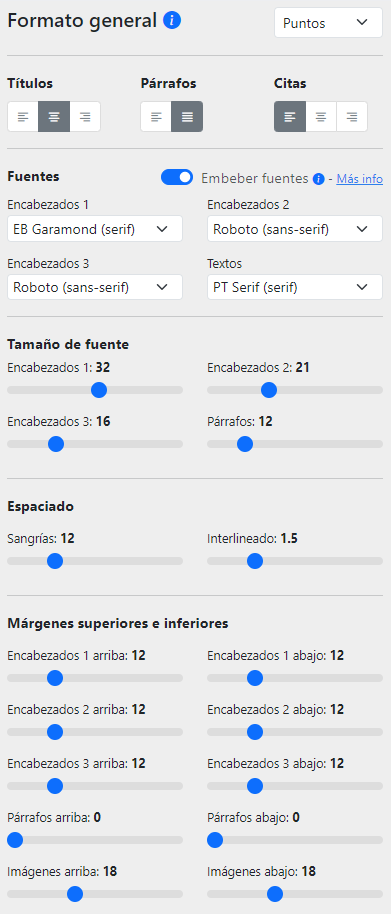Expand the Encabezados 2 font dropdown
This screenshot has height=914, width=391.
[295, 228]
